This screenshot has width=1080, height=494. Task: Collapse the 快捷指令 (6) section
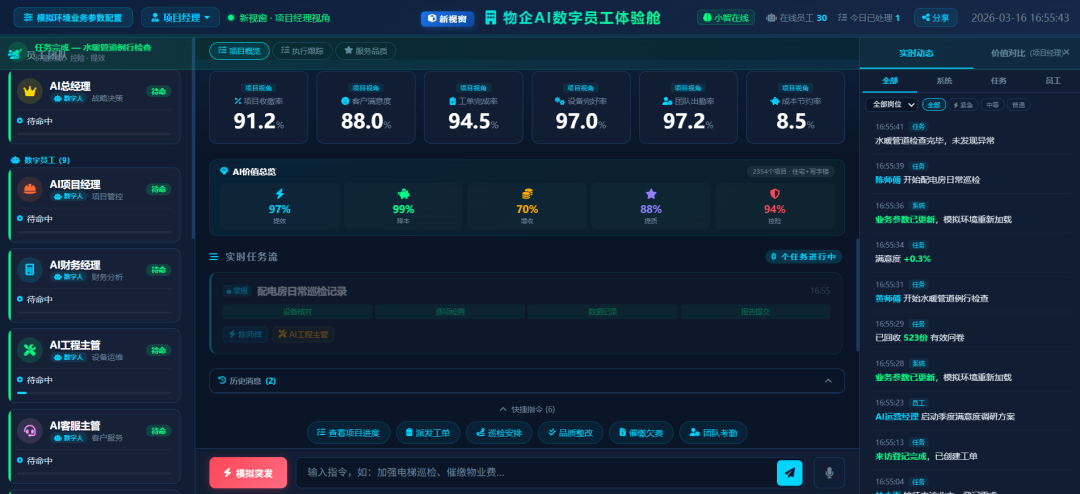coord(527,409)
